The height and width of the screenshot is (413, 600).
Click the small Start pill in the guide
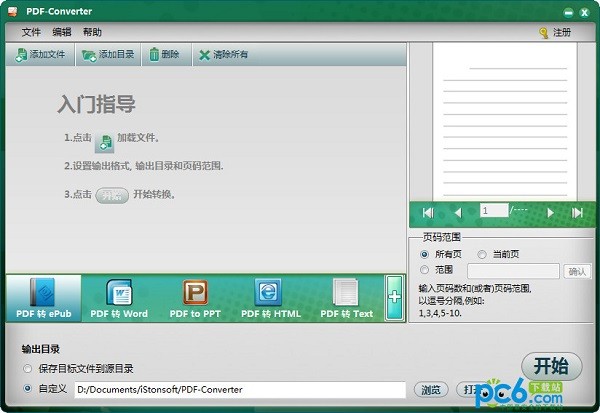(x=112, y=195)
